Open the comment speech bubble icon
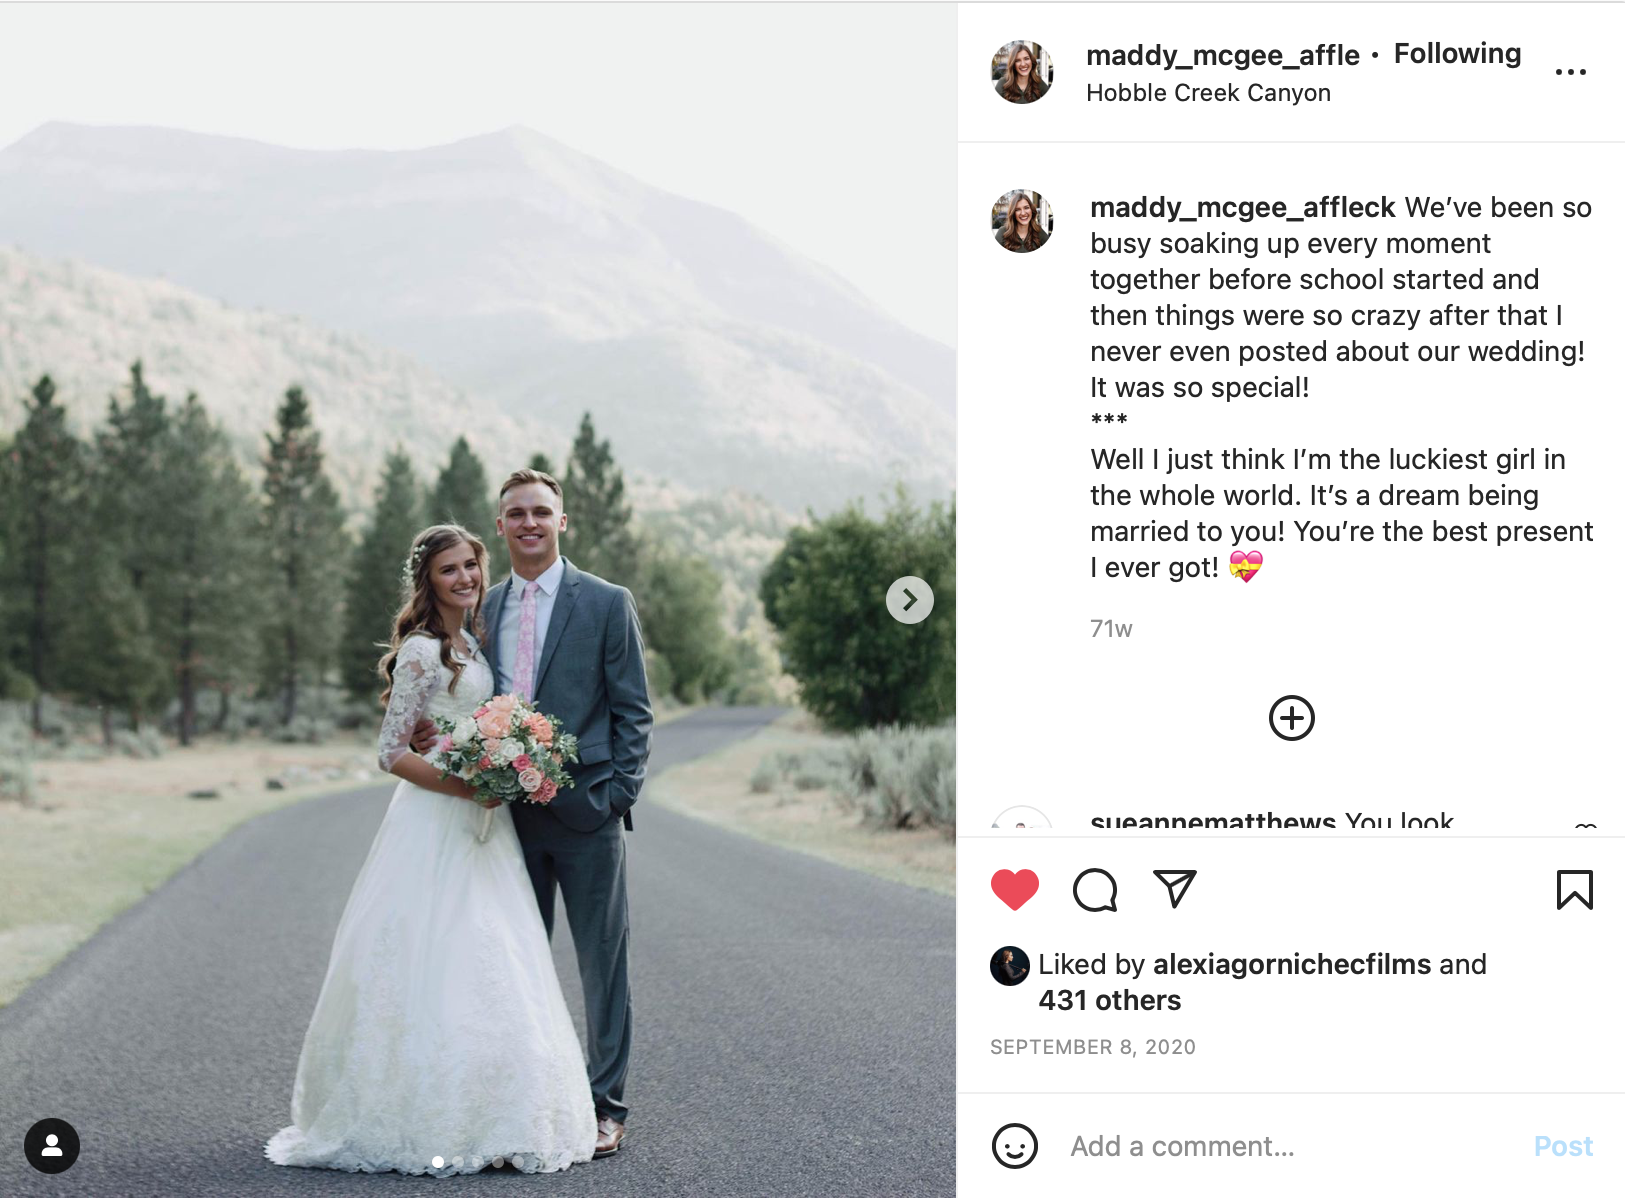1625x1198 pixels. click(x=1095, y=889)
